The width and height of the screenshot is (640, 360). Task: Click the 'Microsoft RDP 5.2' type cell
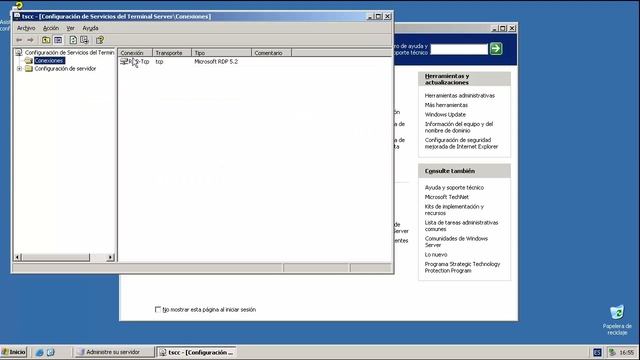[x=216, y=62]
